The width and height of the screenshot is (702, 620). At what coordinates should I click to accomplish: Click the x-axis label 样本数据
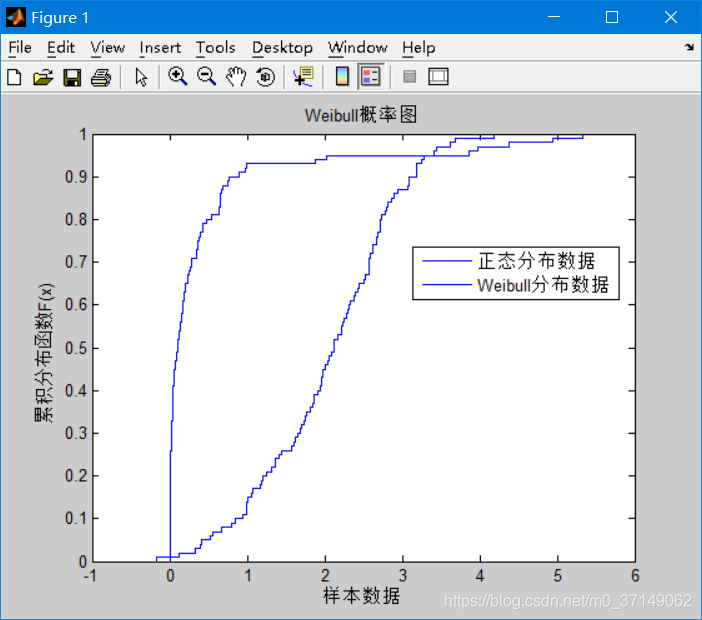click(362, 596)
